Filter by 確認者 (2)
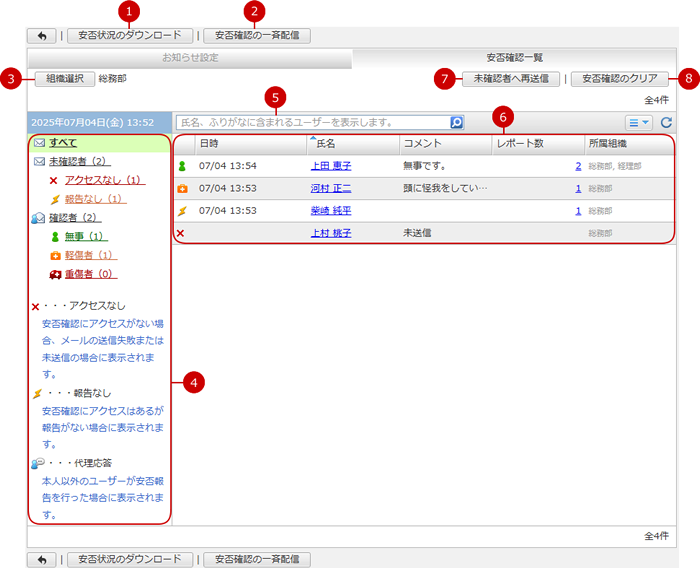 coord(75,218)
